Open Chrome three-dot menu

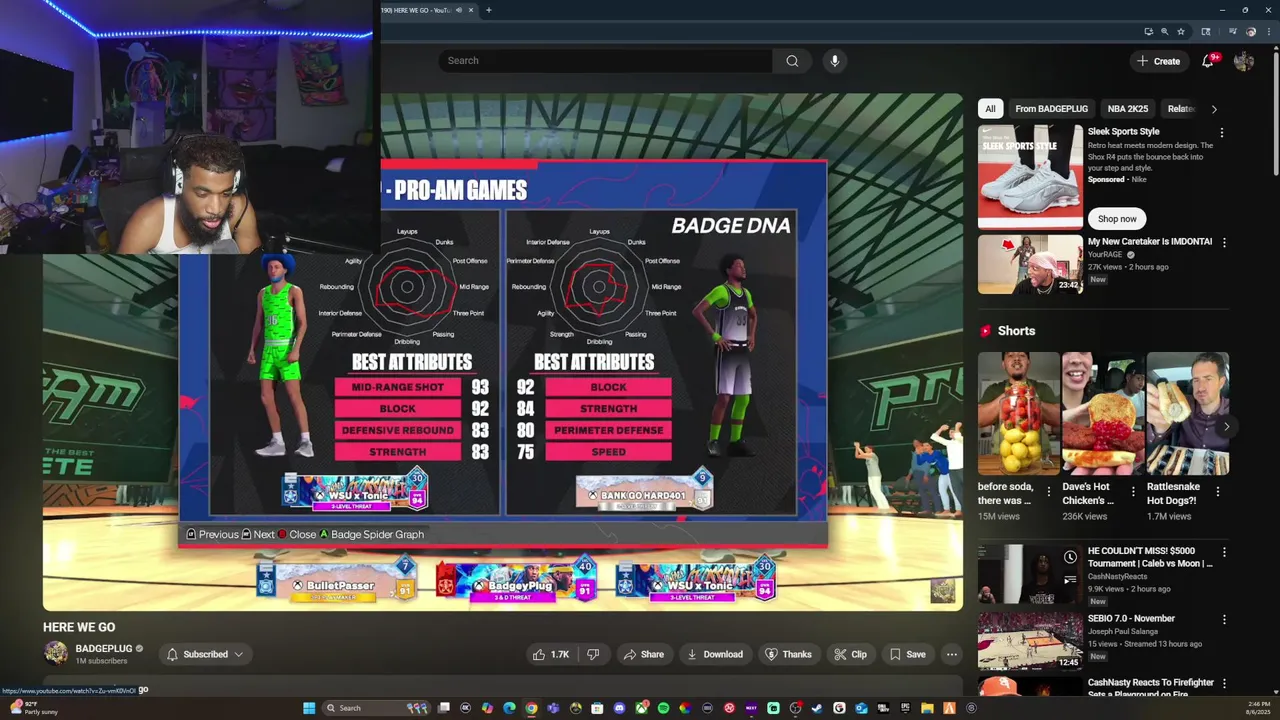1269,32
